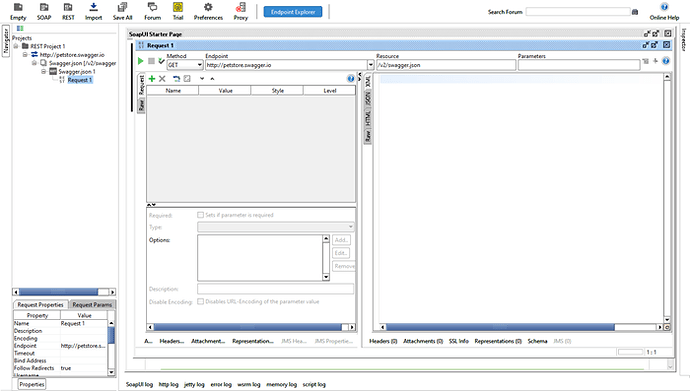690x391 pixels.
Task: Click the Search Forum input field
Action: (x=578, y=12)
